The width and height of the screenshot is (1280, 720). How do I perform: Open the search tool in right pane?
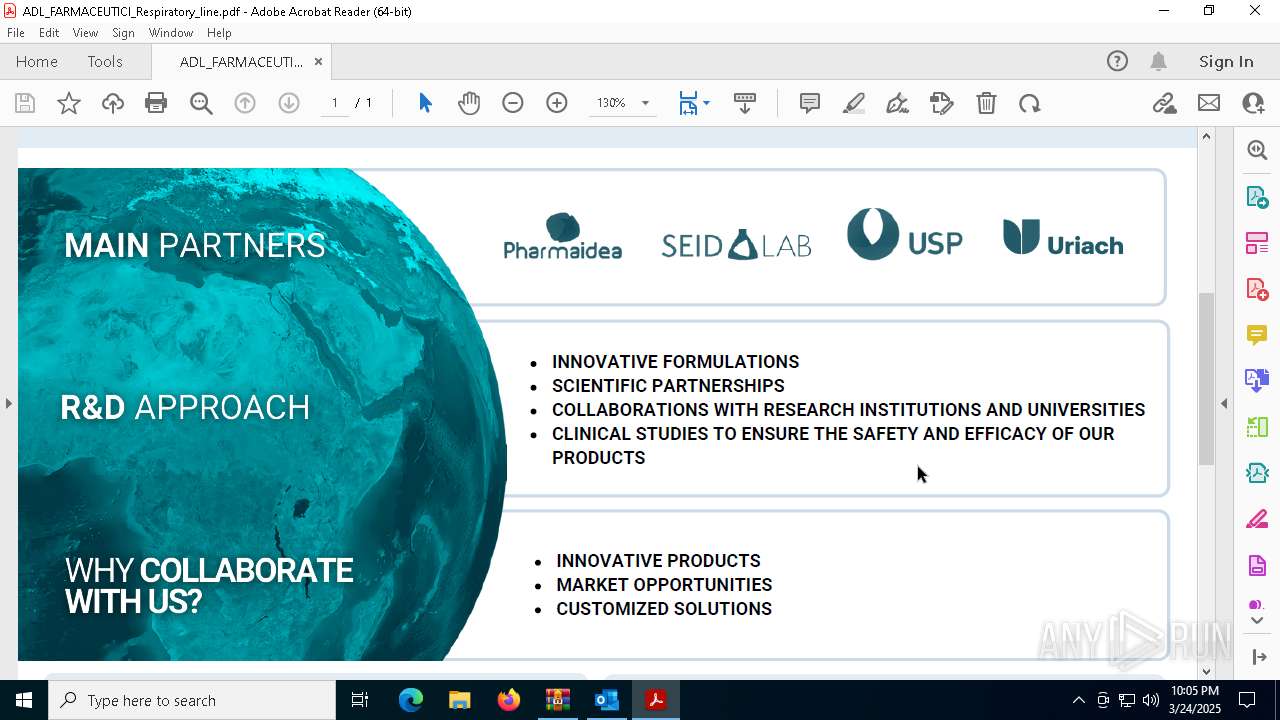point(1257,150)
